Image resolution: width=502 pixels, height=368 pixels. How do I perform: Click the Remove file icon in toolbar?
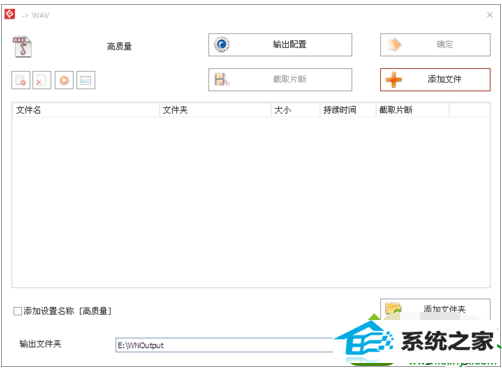(21, 80)
